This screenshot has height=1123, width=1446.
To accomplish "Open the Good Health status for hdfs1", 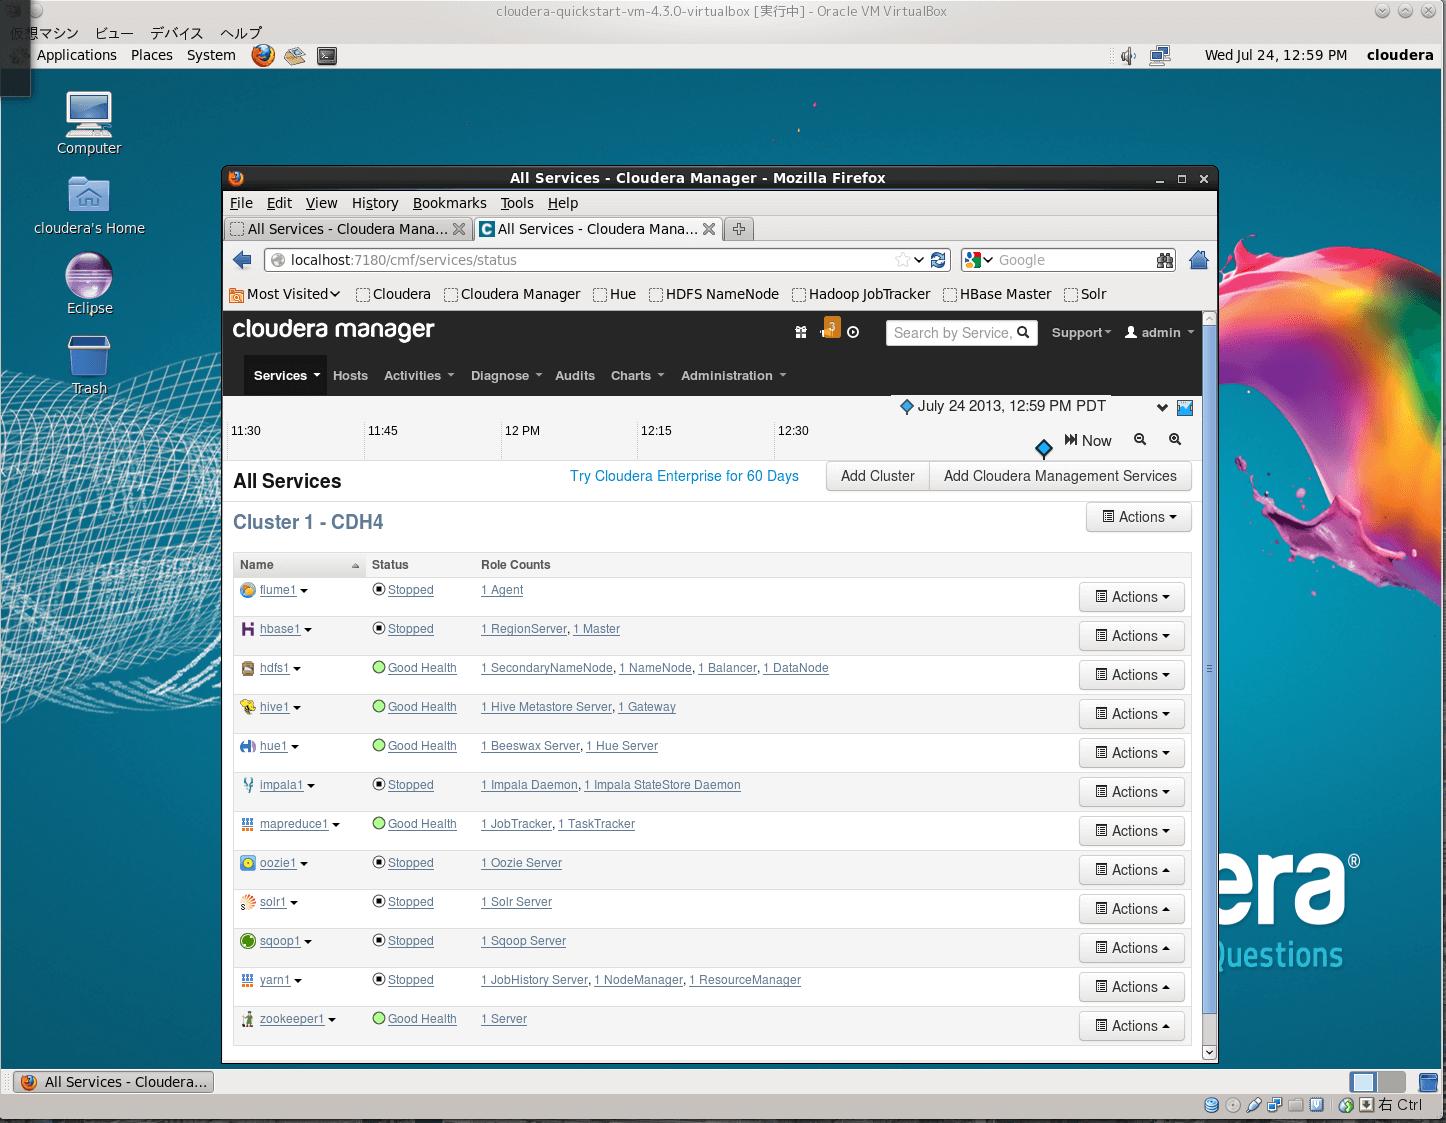I will 422,668.
